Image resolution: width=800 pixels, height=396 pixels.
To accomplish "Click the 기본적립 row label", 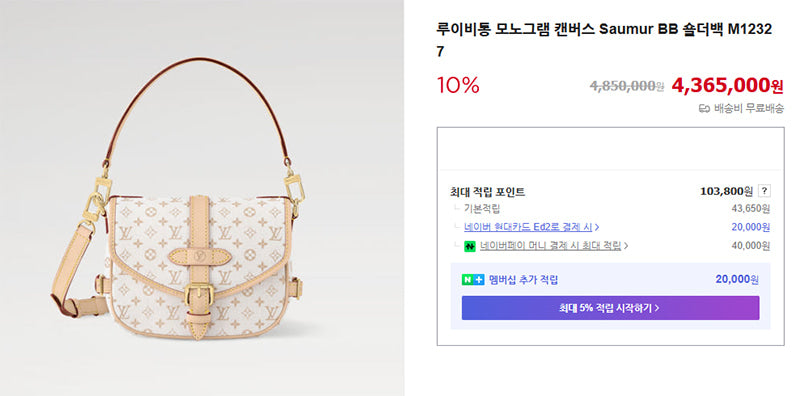I will tap(482, 208).
